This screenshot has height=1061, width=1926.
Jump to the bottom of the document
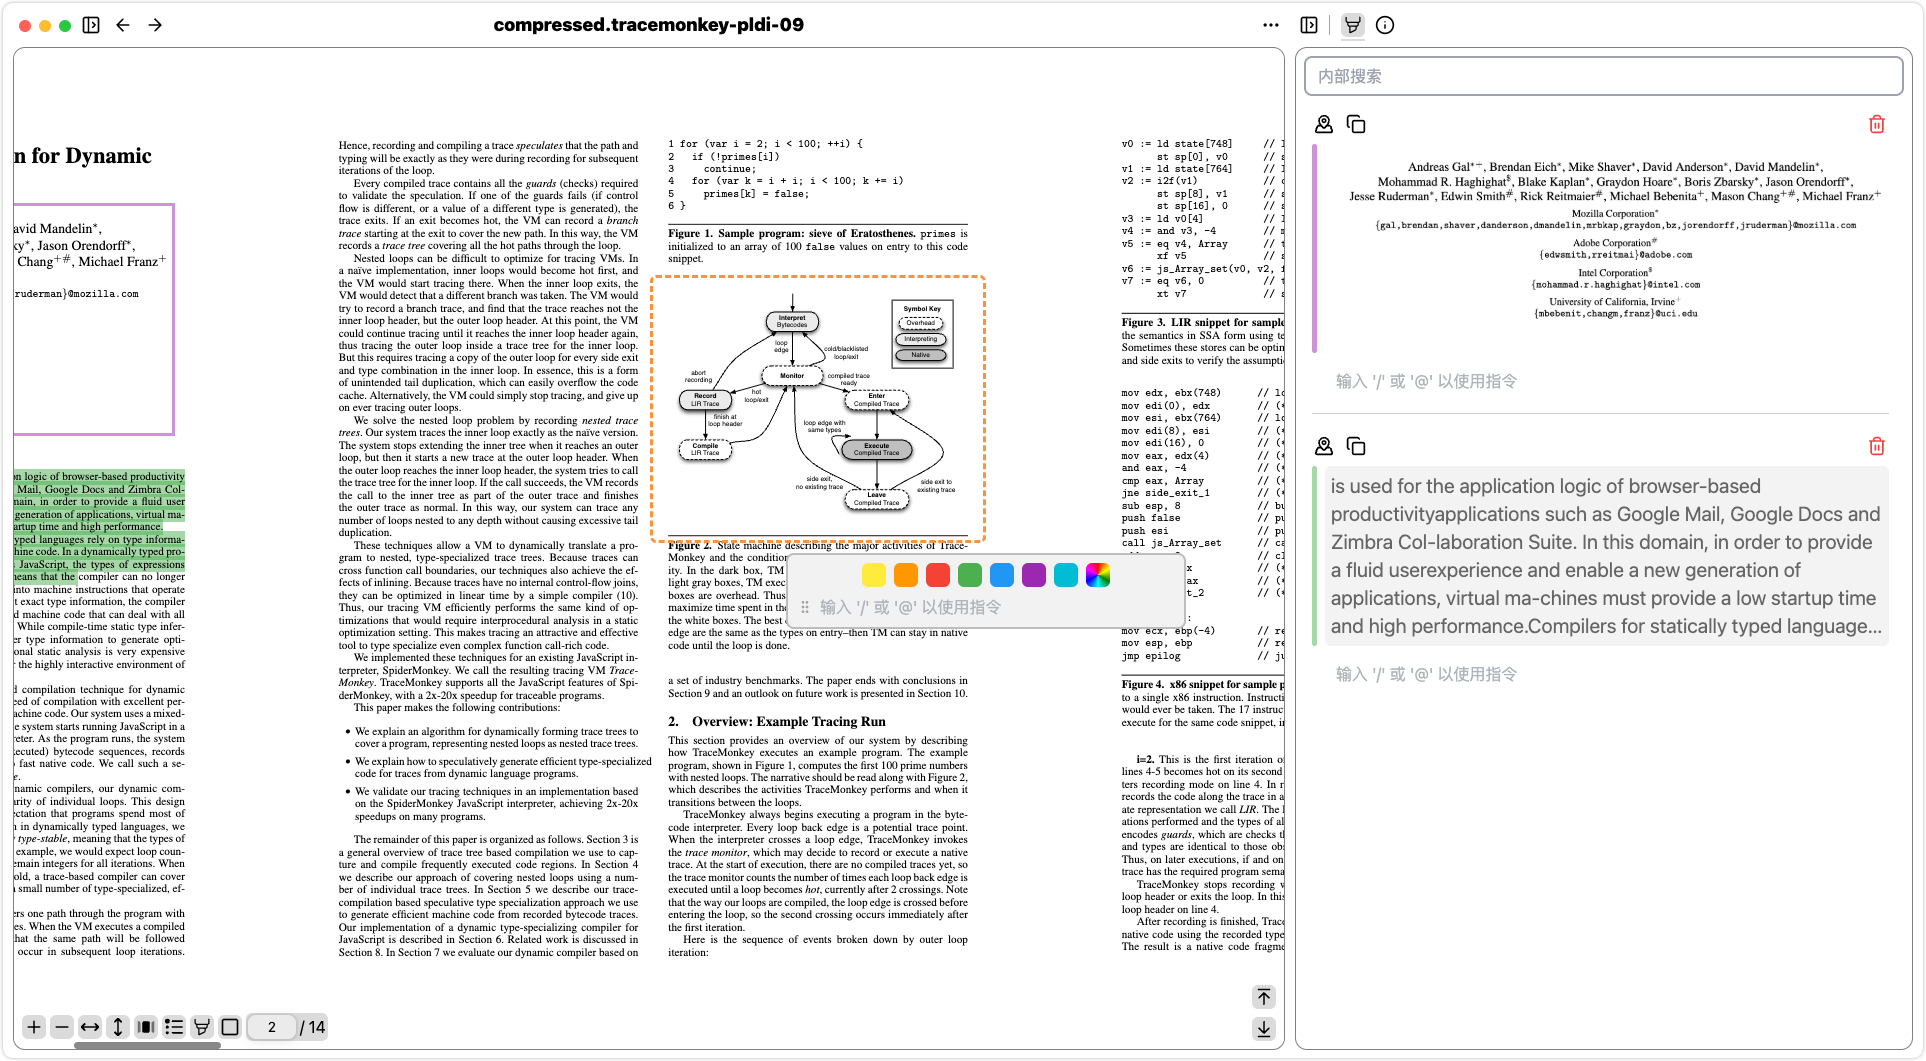(x=1264, y=1029)
